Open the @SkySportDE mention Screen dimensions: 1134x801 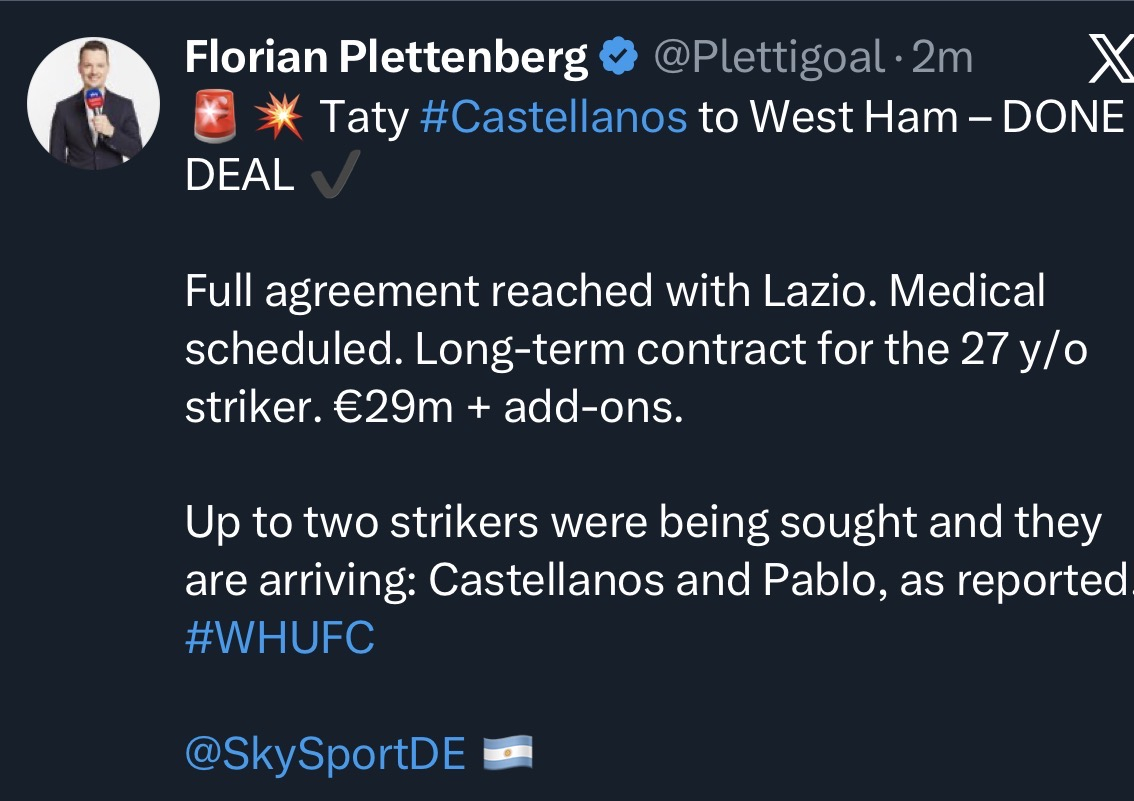(x=325, y=755)
